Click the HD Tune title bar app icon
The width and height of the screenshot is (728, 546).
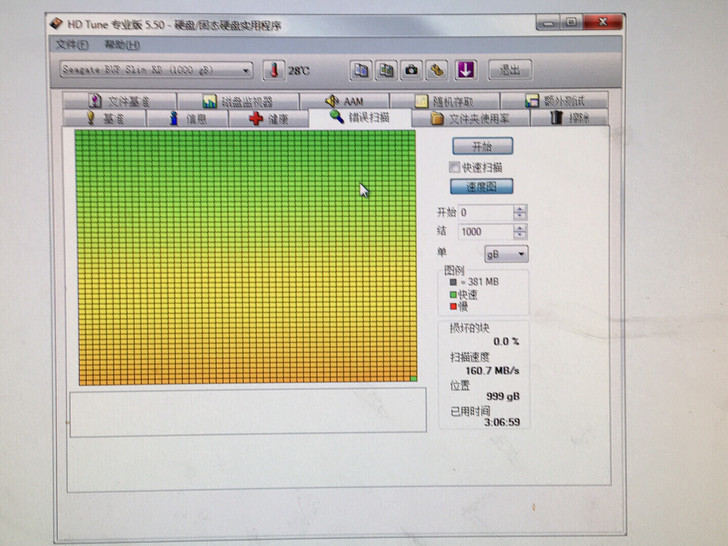(x=57, y=24)
